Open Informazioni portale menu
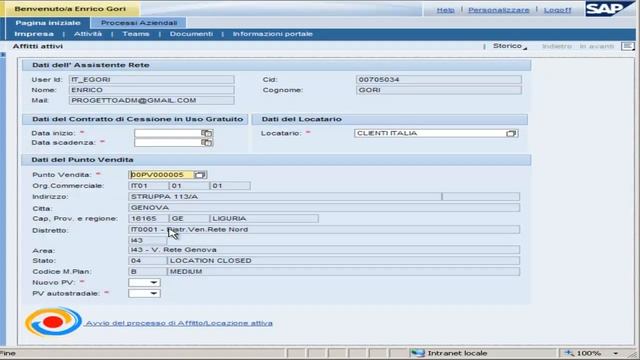Screen dimensions: 640x360 pos(273,34)
